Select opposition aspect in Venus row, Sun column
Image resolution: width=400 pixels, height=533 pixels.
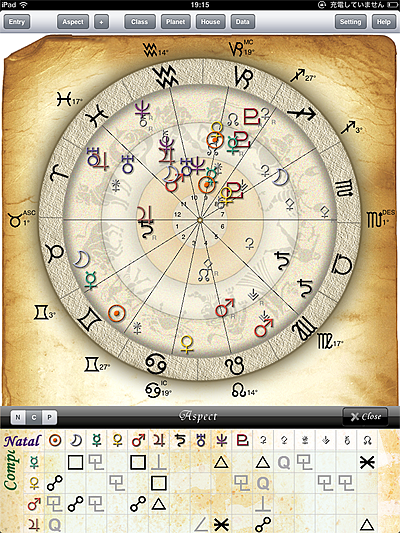(x=55, y=483)
